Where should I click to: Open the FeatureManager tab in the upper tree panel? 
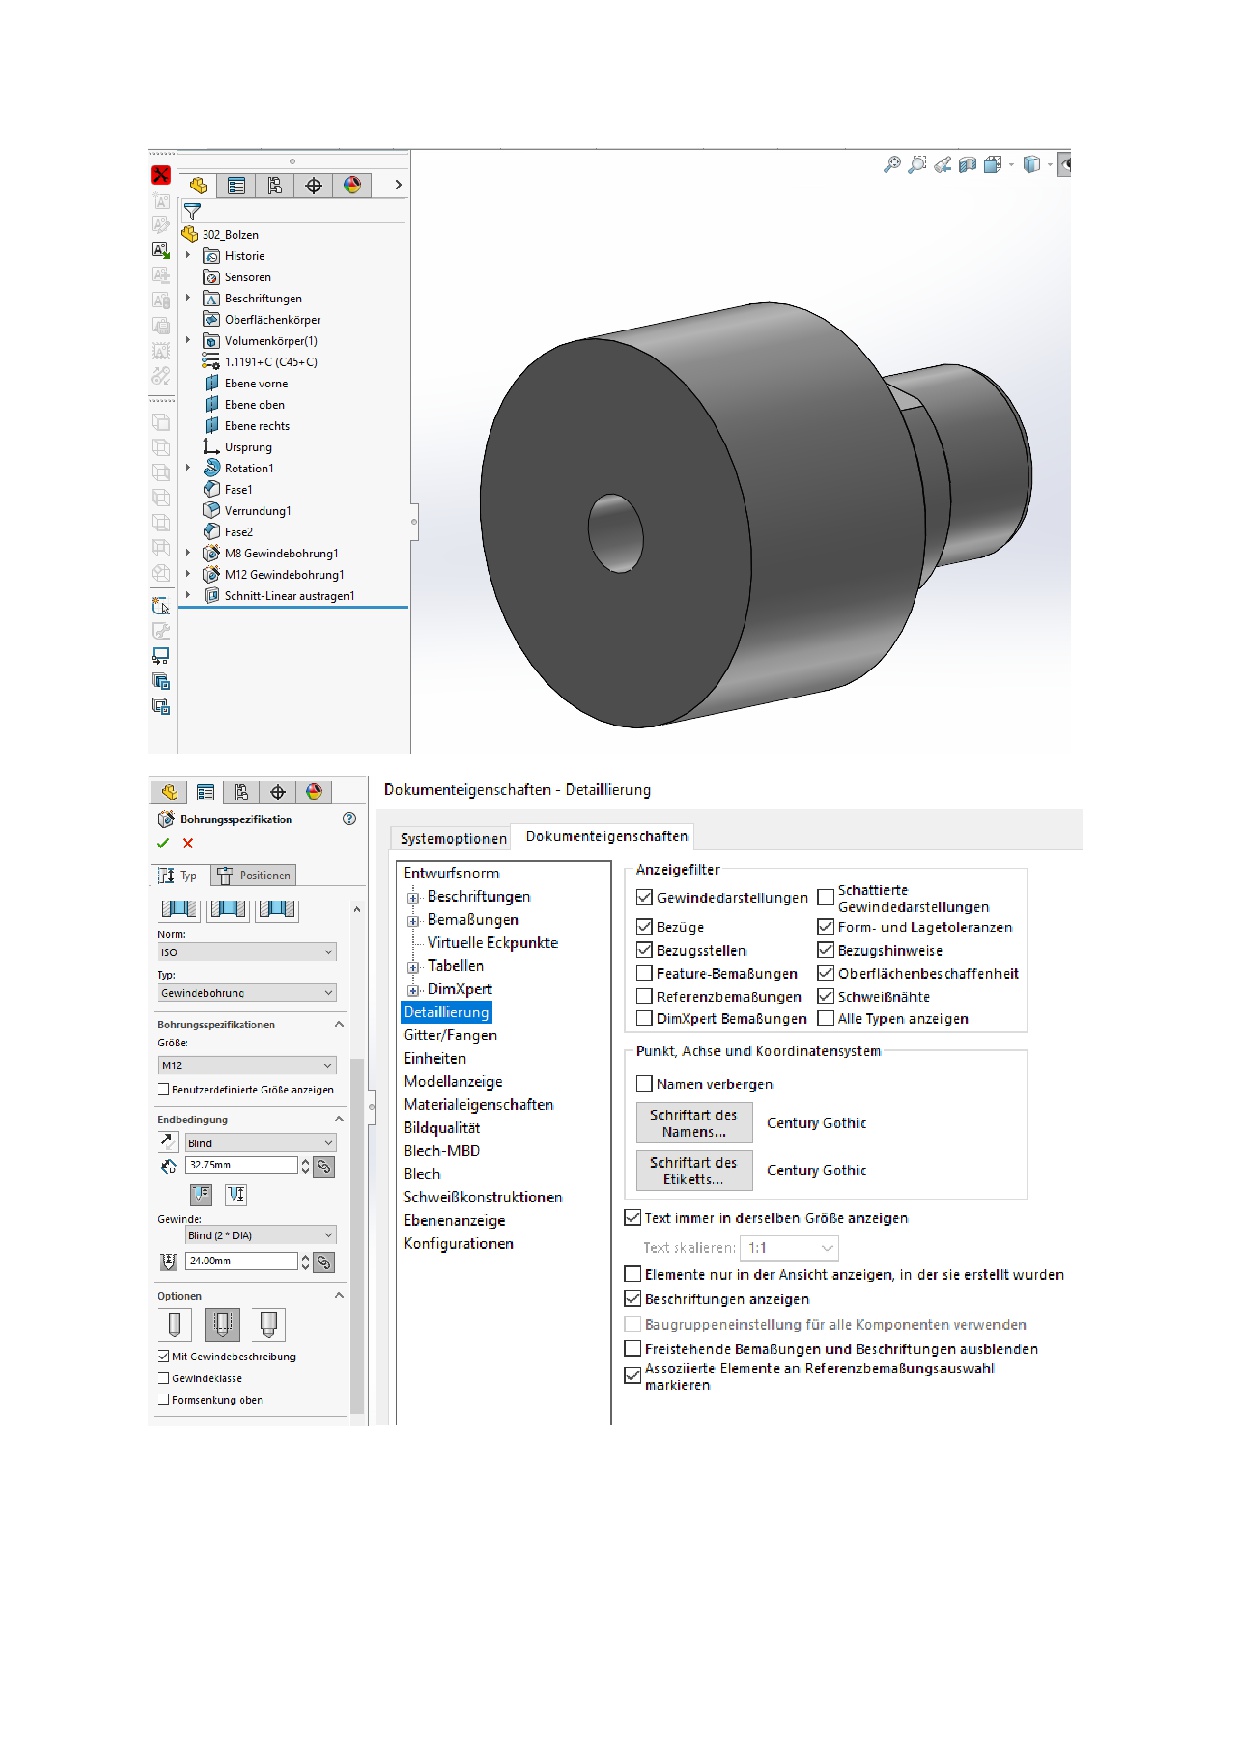198,185
